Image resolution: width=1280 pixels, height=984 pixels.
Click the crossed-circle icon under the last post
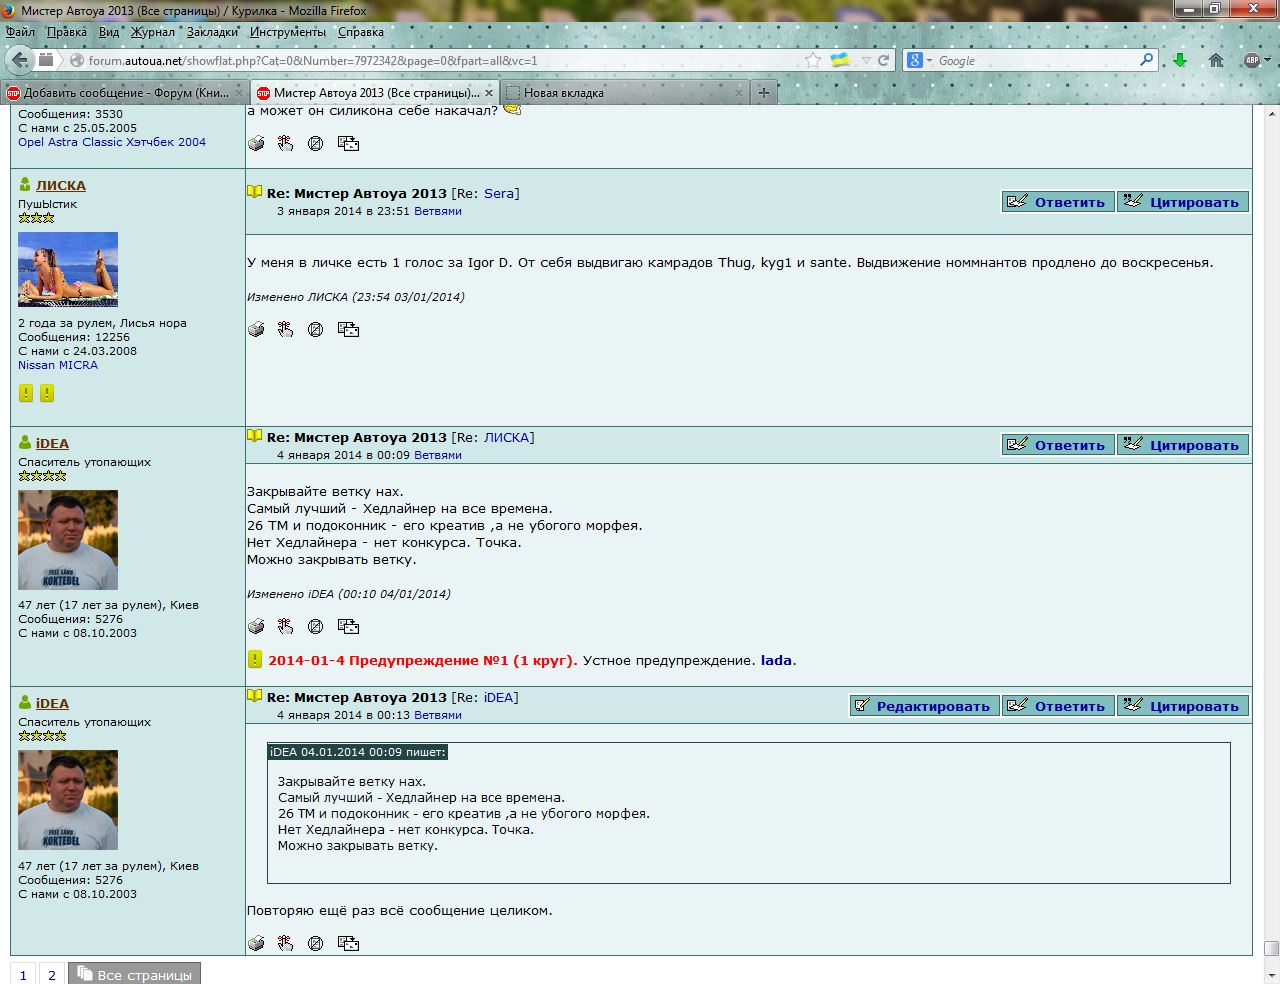pos(316,943)
